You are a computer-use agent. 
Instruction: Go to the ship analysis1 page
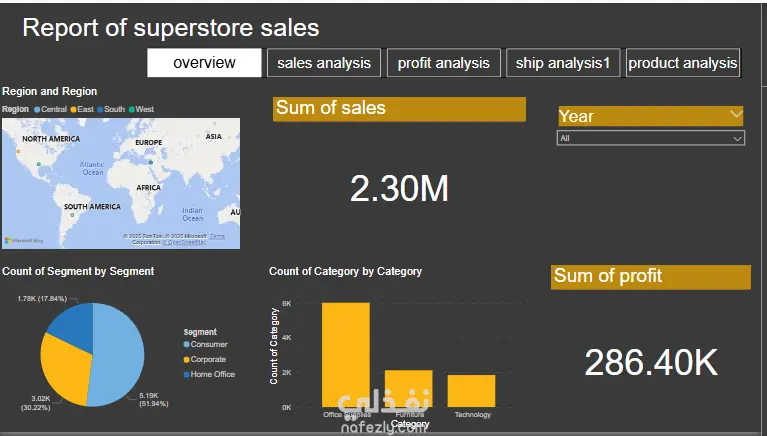pyautogui.click(x=563, y=63)
